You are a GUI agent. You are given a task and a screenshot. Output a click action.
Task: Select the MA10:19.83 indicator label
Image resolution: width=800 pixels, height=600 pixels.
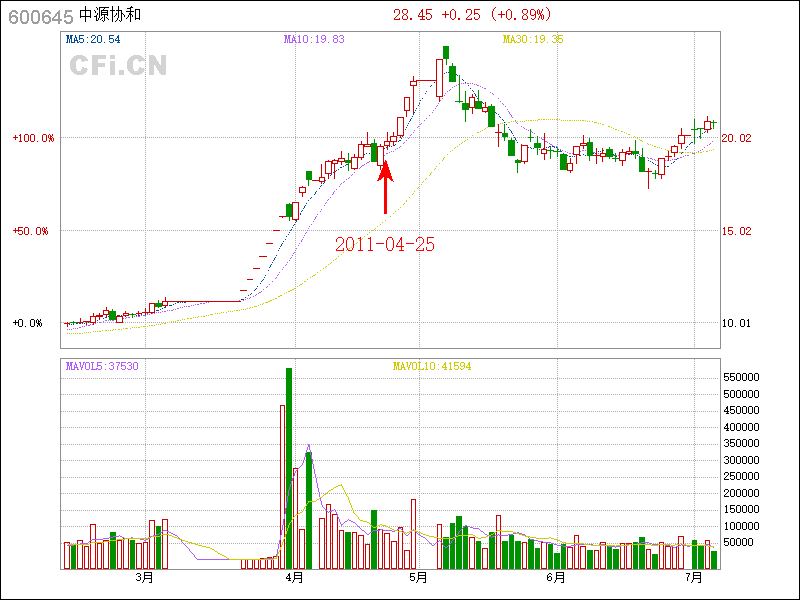[314, 40]
